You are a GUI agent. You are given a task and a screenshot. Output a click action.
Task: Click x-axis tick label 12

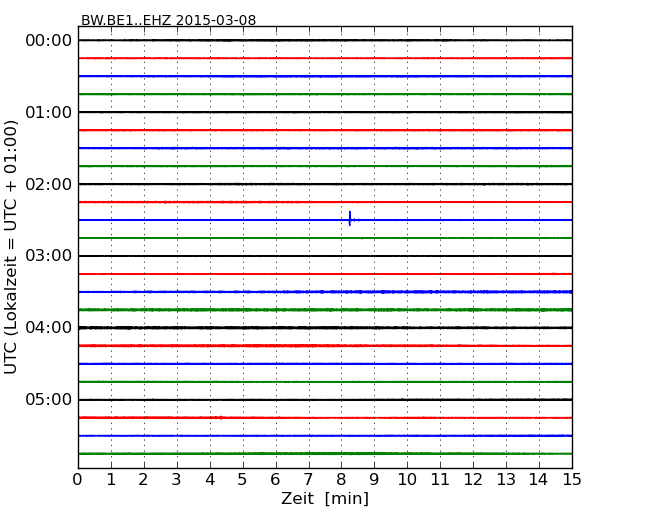pyautogui.click(x=473, y=480)
